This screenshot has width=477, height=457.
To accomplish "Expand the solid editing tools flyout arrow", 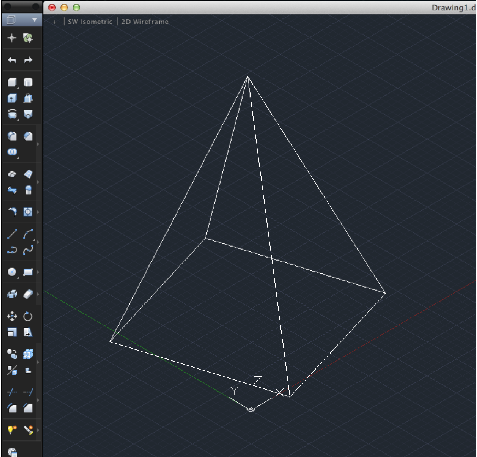I will (x=38, y=144).
